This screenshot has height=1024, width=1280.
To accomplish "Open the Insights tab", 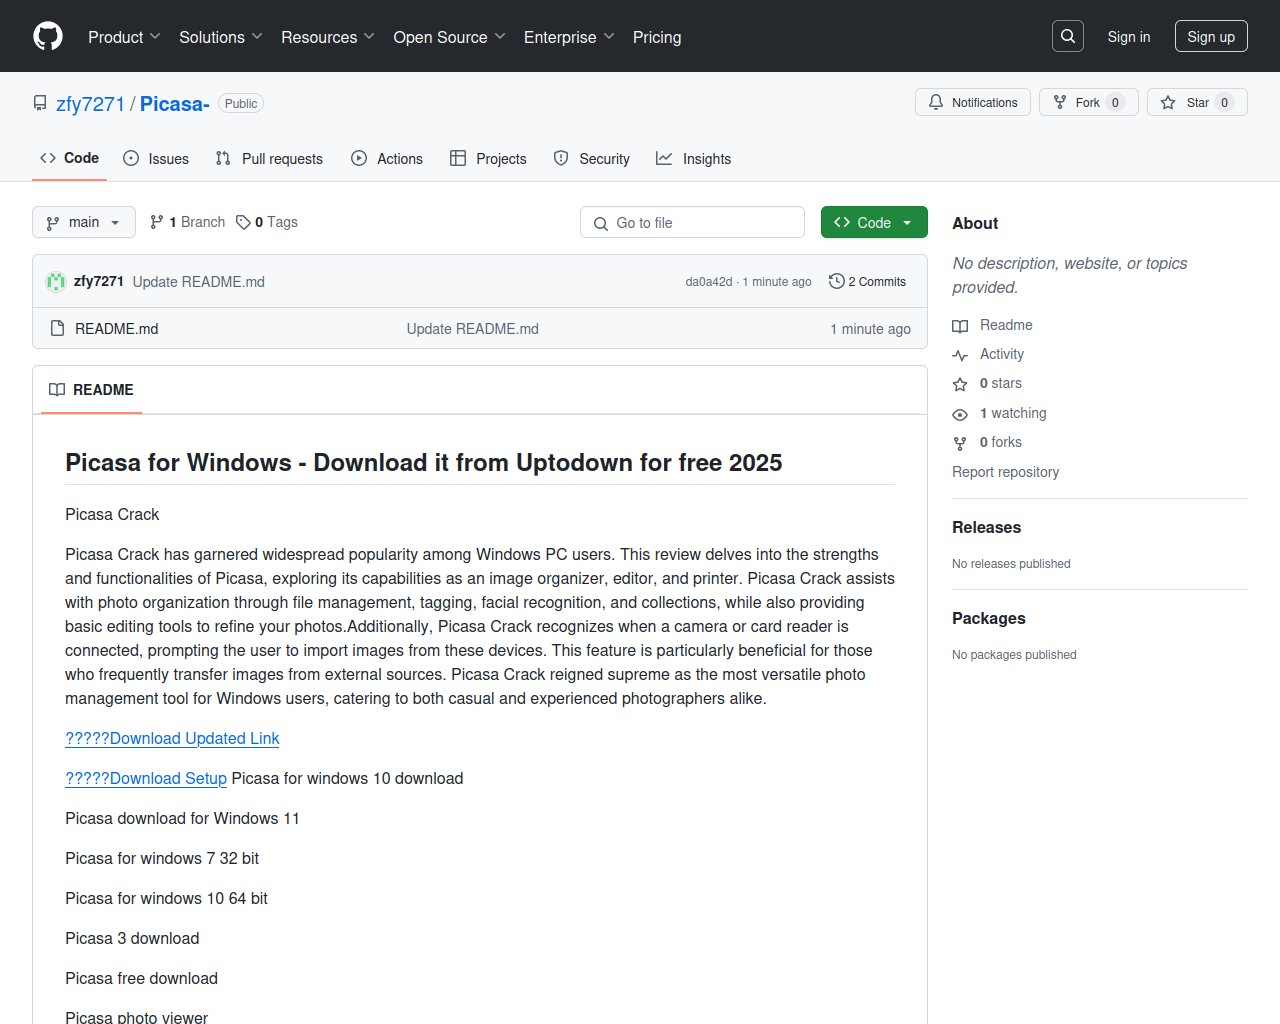I will pyautogui.click(x=694, y=158).
